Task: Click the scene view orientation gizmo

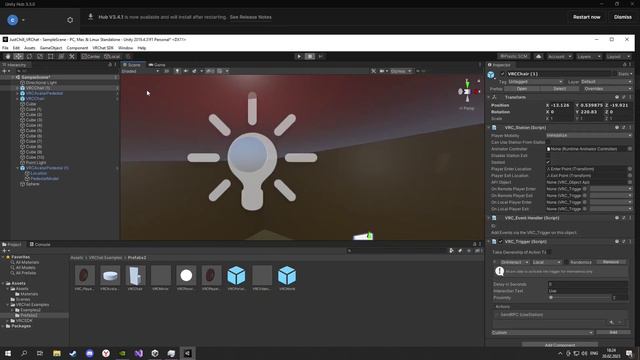Action: pyautogui.click(x=468, y=91)
